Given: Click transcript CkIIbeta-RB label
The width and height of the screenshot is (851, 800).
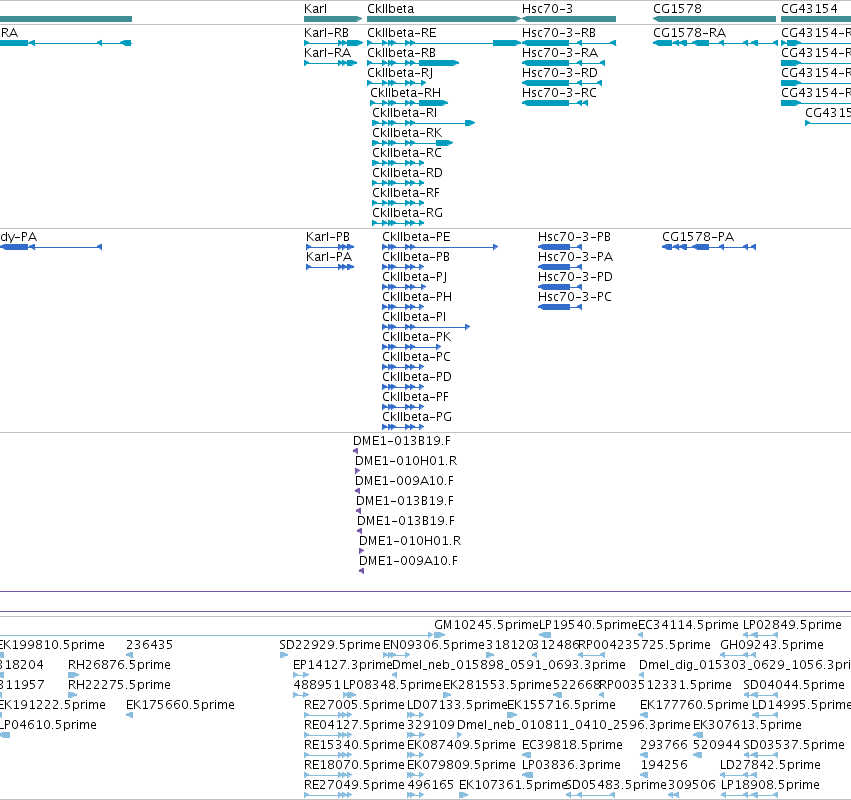Looking at the screenshot, I should pos(401,53).
